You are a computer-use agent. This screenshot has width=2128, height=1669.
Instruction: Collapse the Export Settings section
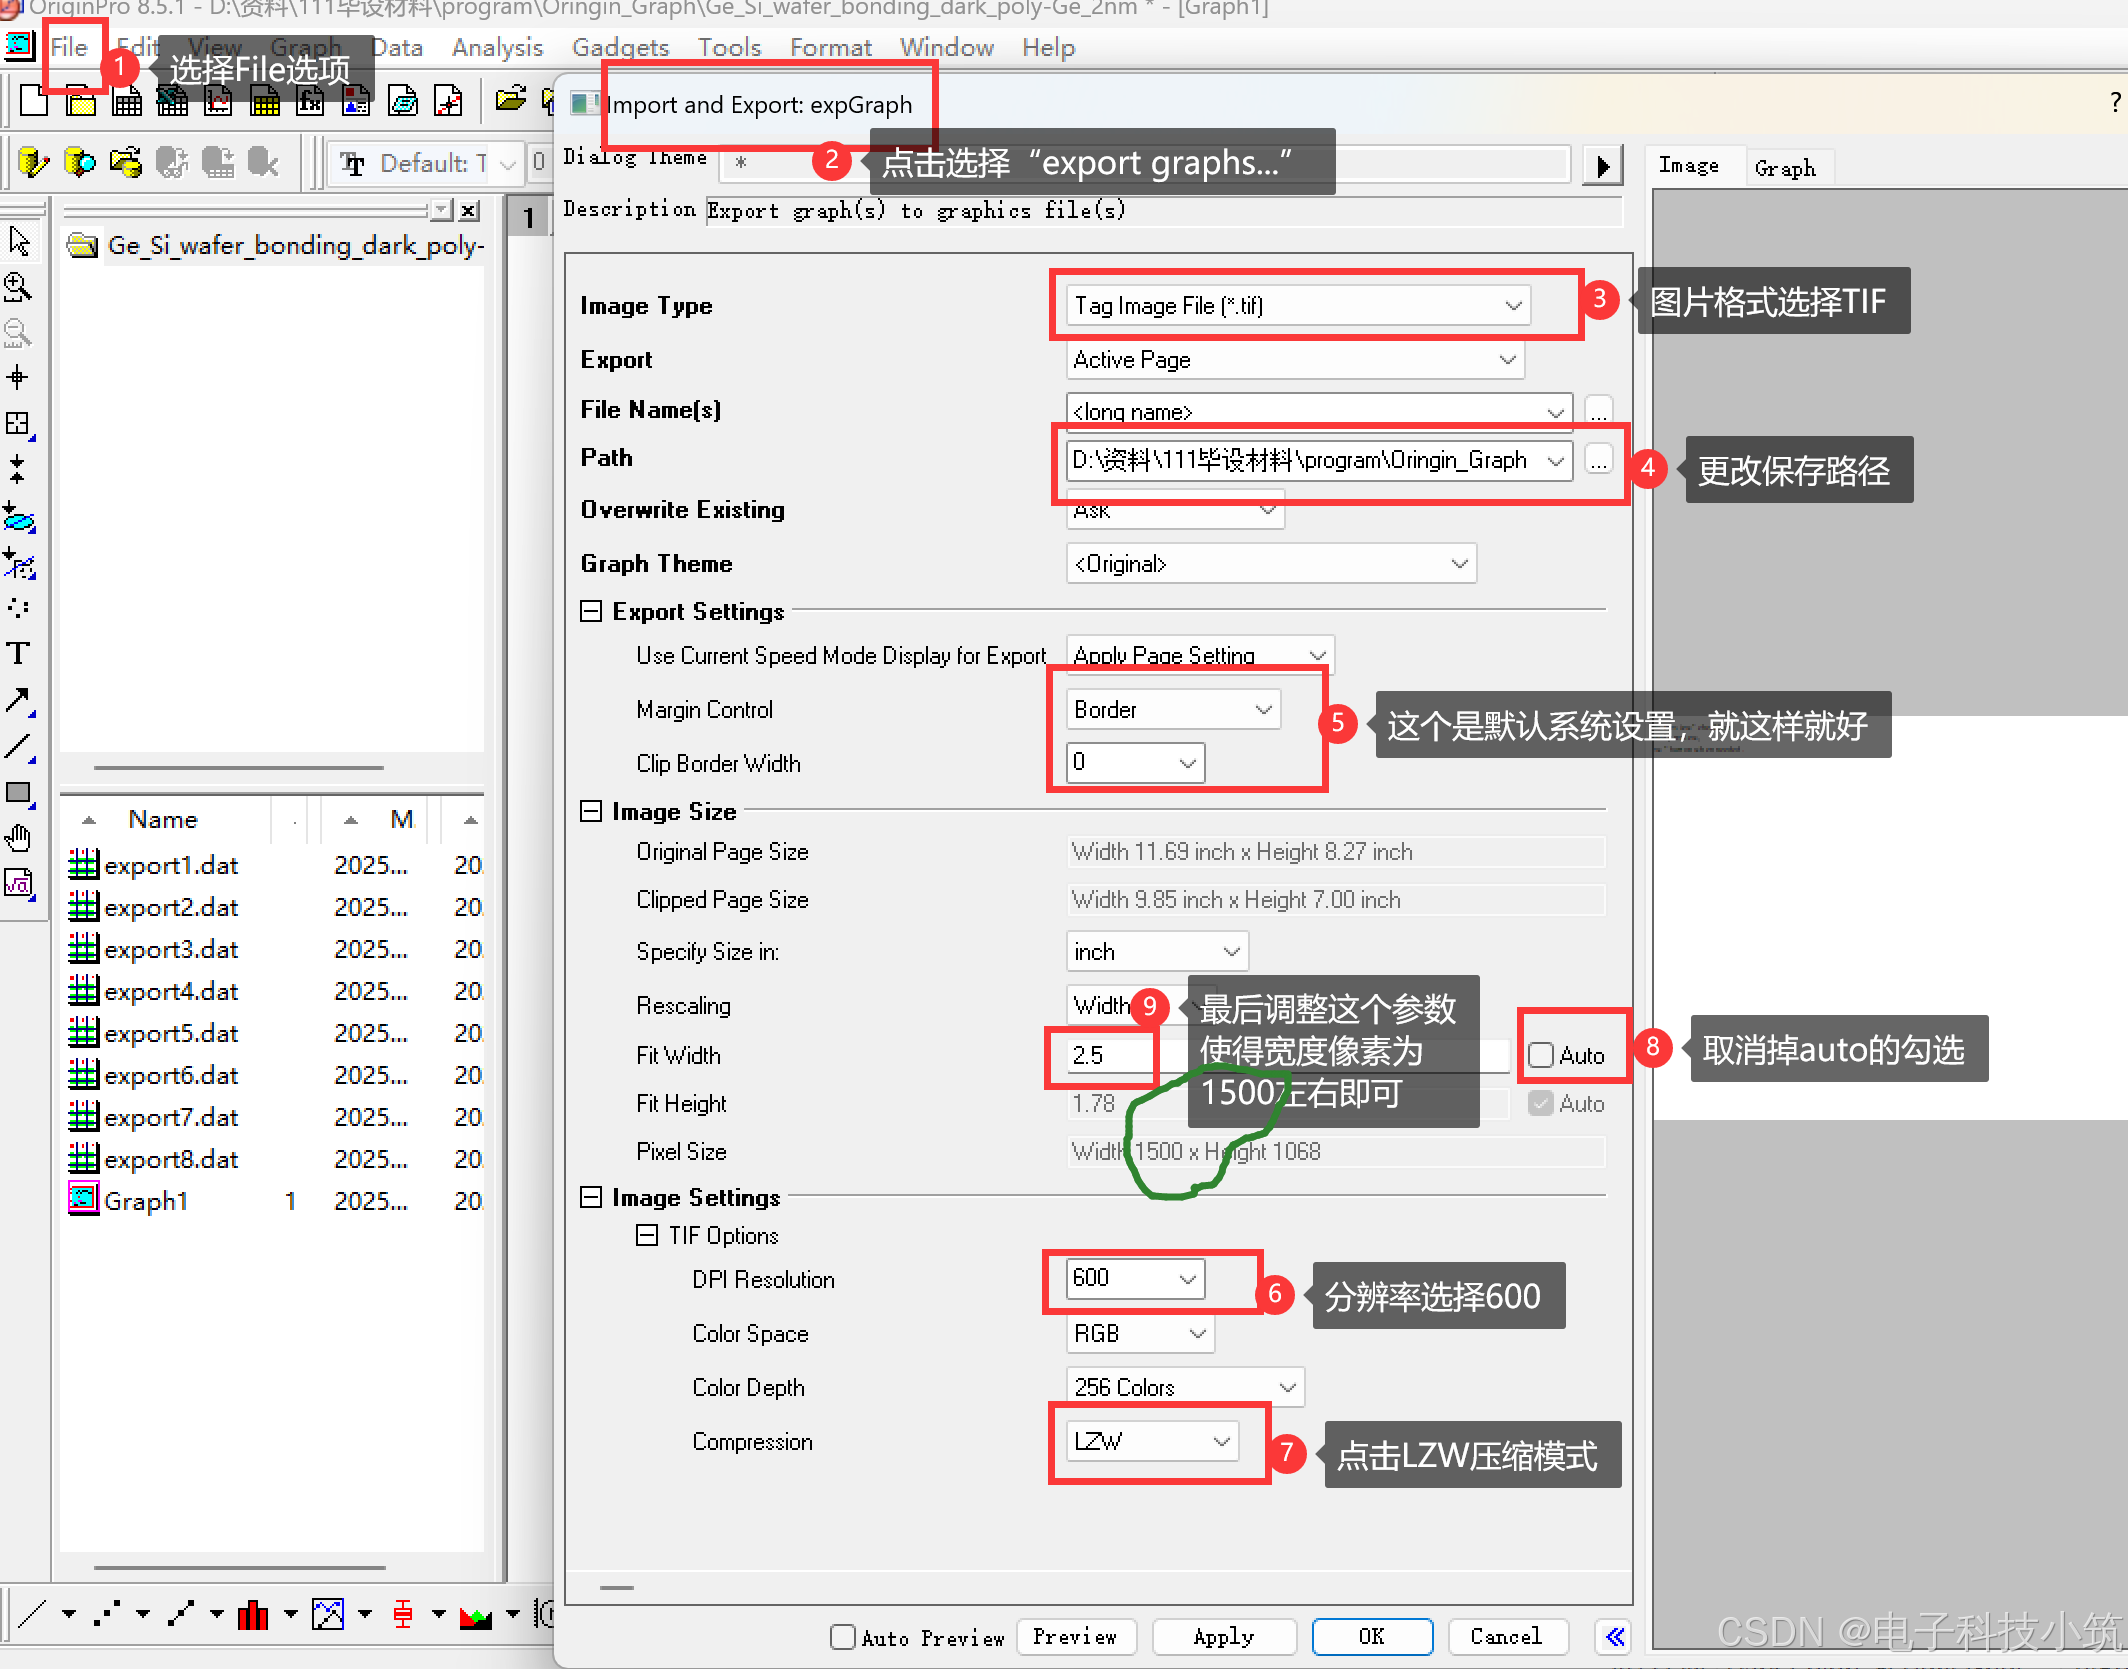591,611
